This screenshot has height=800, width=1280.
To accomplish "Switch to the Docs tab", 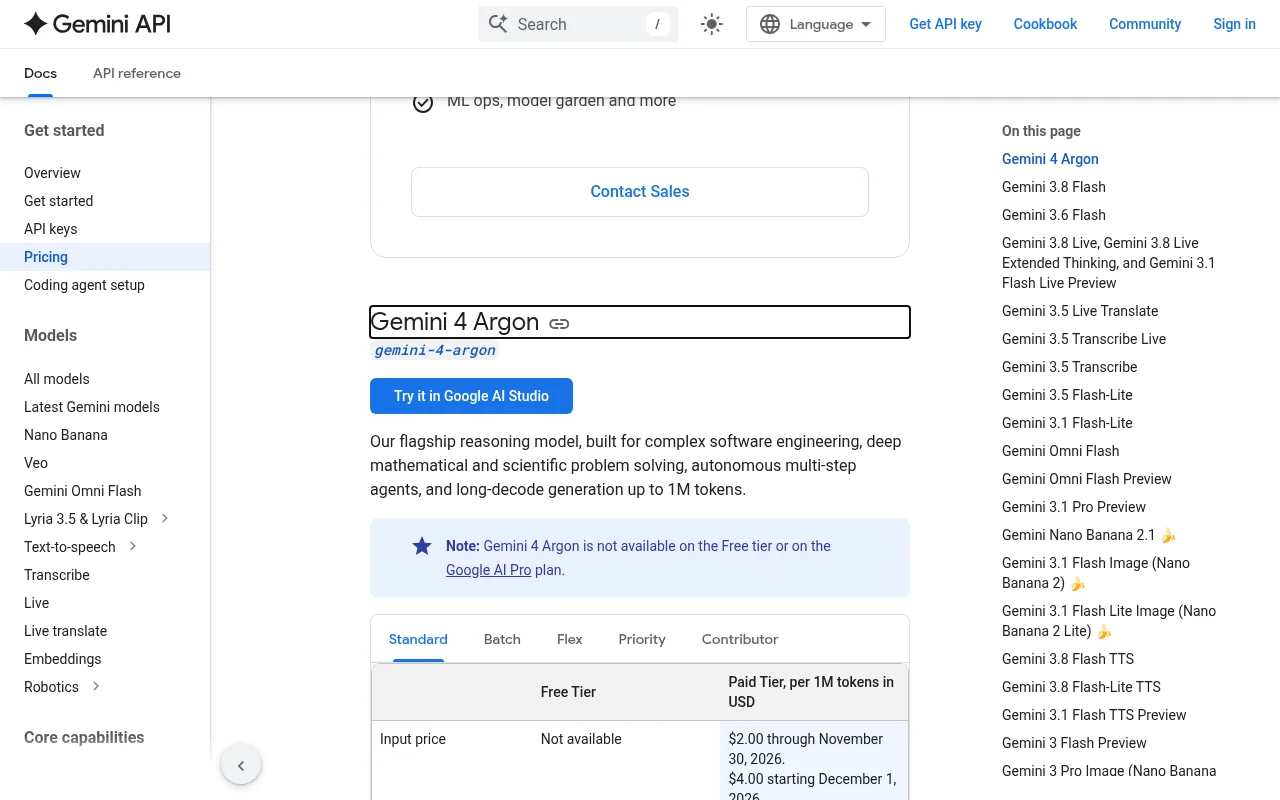I will pos(40,73).
